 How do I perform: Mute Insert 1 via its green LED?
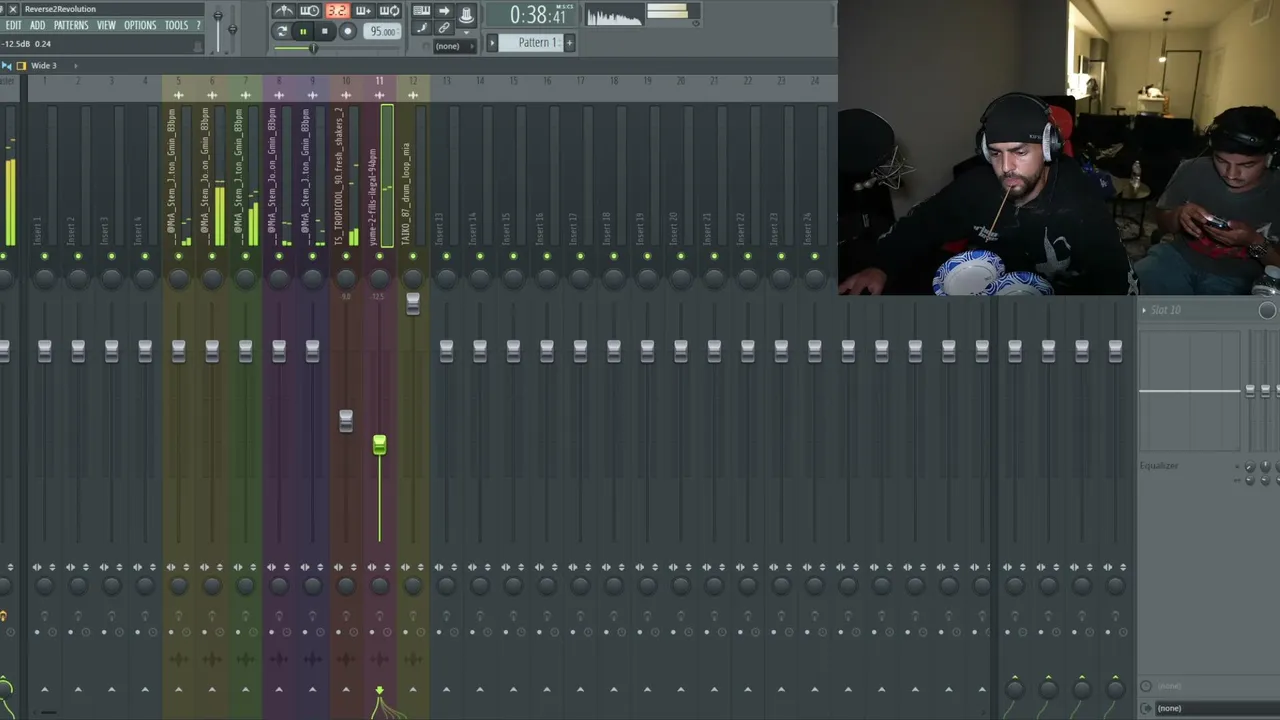(x=44, y=257)
